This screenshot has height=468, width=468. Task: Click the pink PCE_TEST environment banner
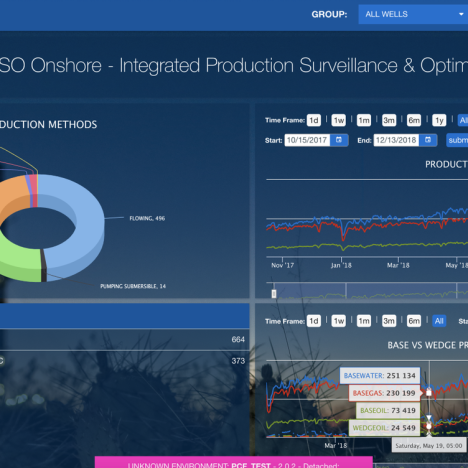[x=234, y=462]
